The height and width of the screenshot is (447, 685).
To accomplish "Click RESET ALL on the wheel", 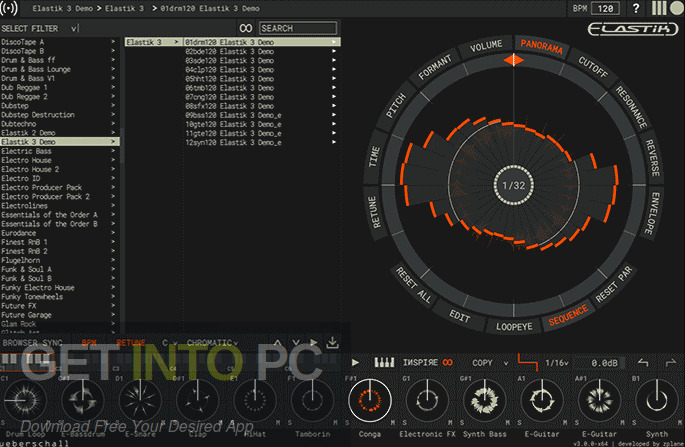I will coord(414,285).
